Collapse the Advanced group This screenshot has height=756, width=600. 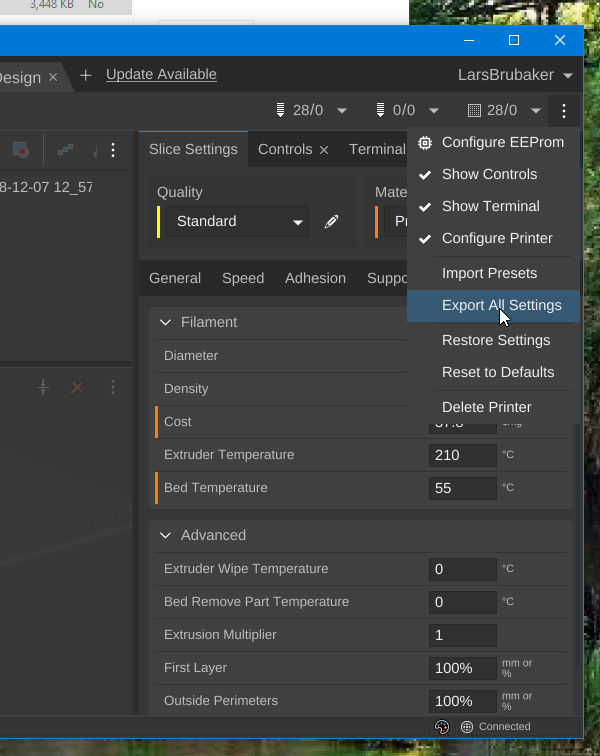(x=165, y=535)
